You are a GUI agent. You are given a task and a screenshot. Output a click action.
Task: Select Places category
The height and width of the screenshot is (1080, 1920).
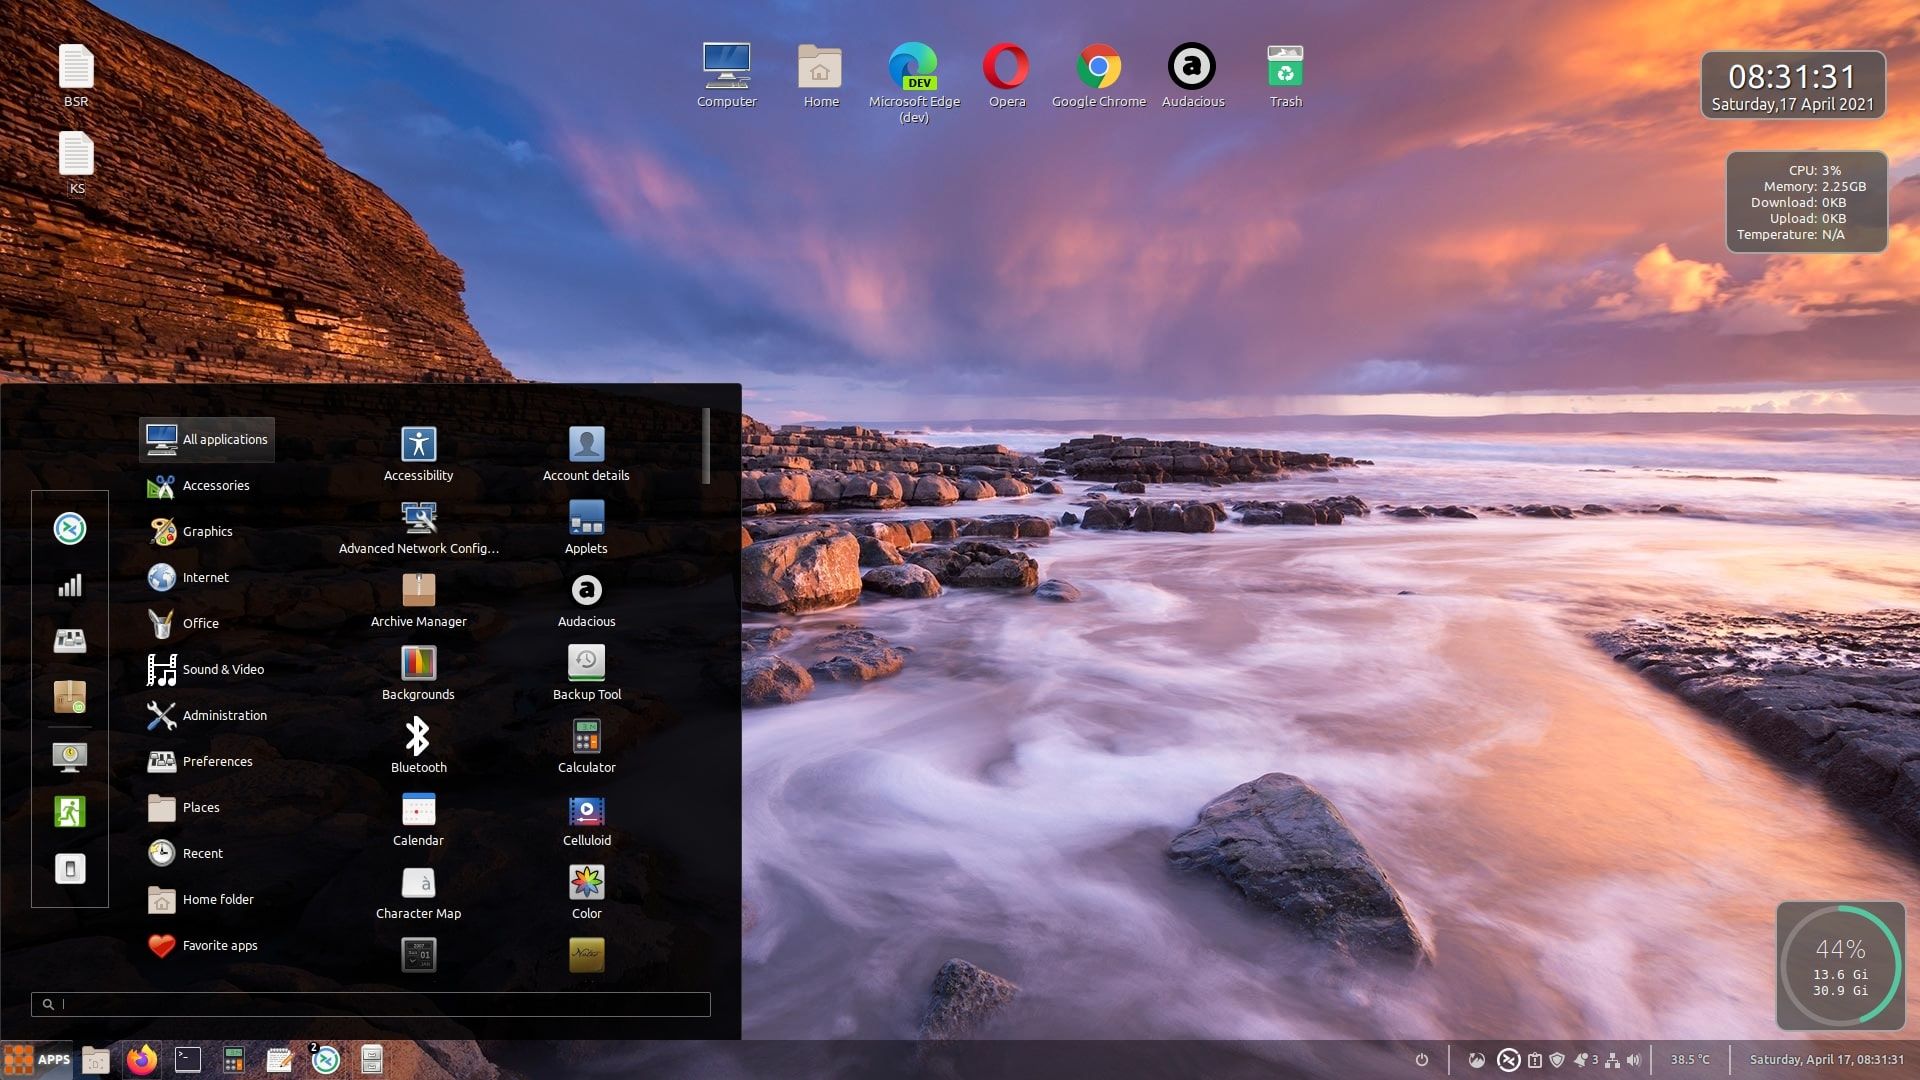click(x=207, y=807)
